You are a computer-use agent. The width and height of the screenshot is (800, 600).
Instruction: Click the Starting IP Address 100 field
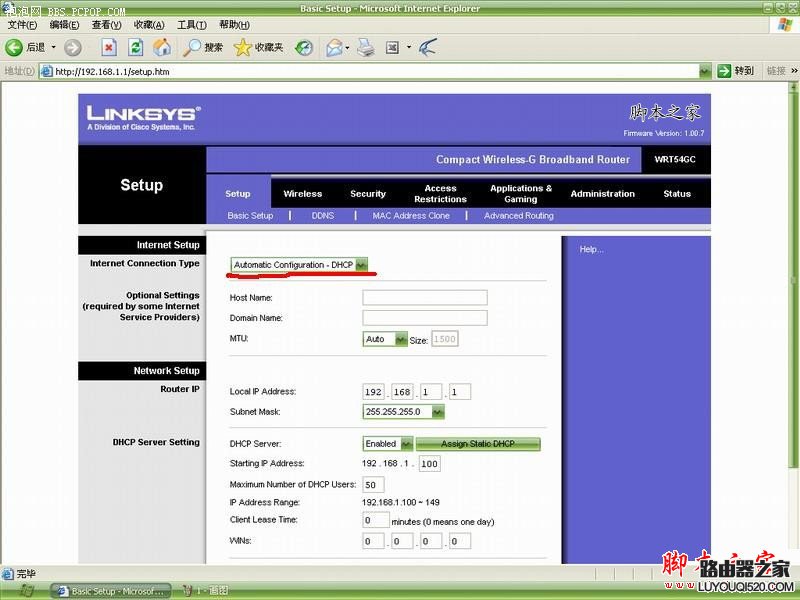tap(429, 464)
